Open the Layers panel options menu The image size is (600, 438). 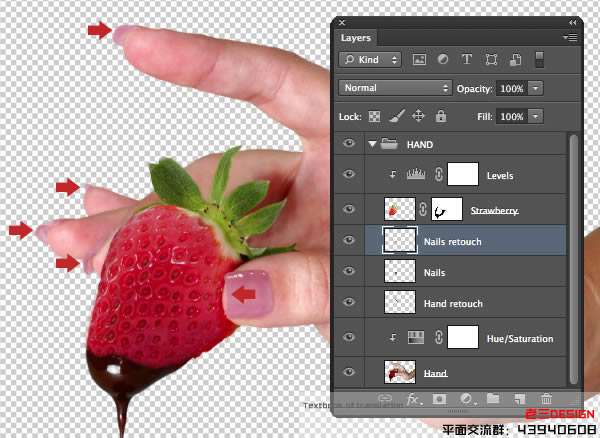tap(570, 38)
